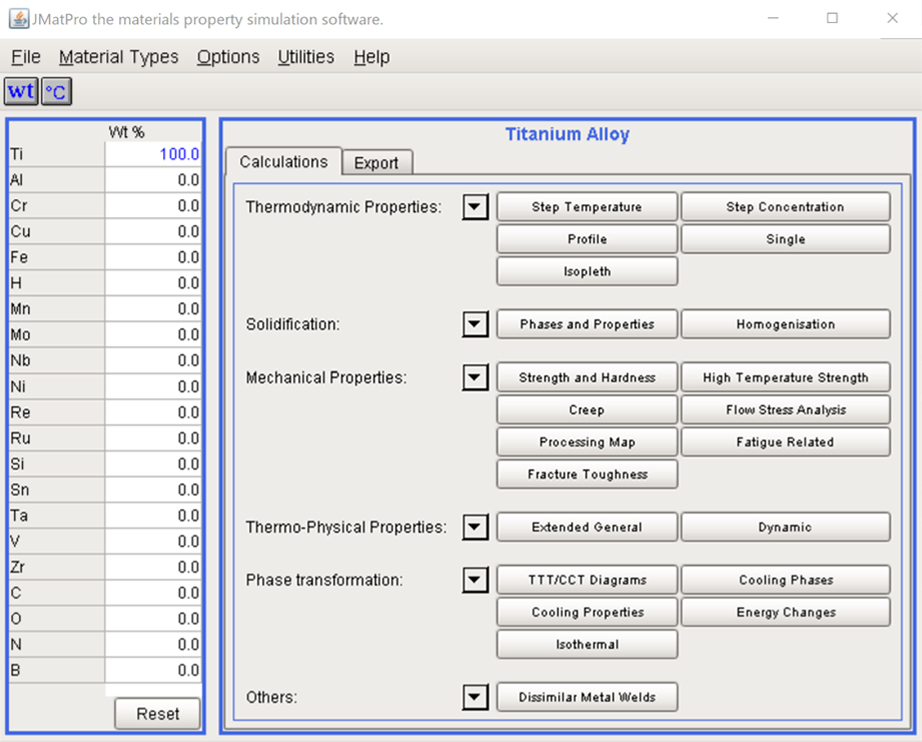Open Cooling Phases calculation

click(785, 580)
